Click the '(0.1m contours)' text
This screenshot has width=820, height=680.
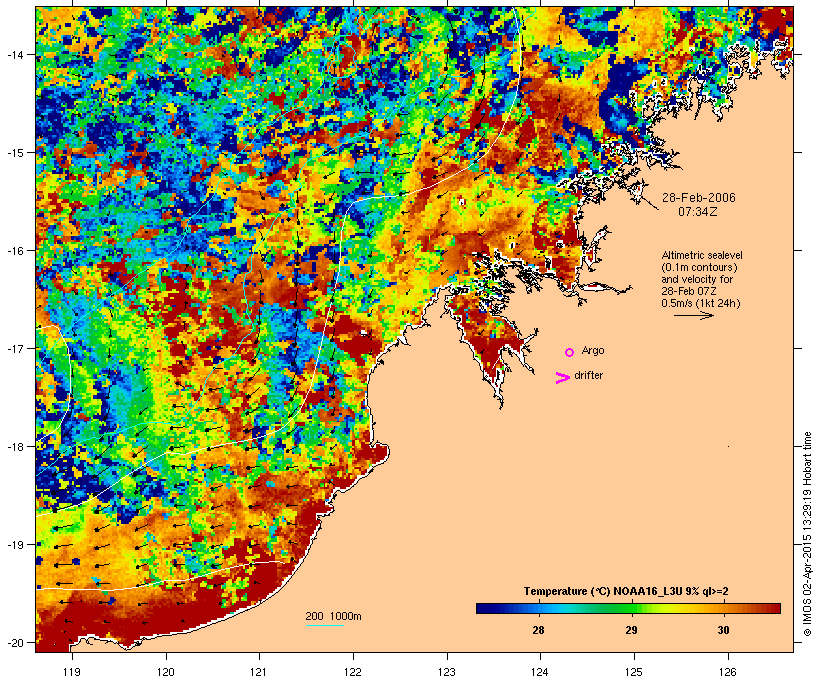click(x=699, y=267)
